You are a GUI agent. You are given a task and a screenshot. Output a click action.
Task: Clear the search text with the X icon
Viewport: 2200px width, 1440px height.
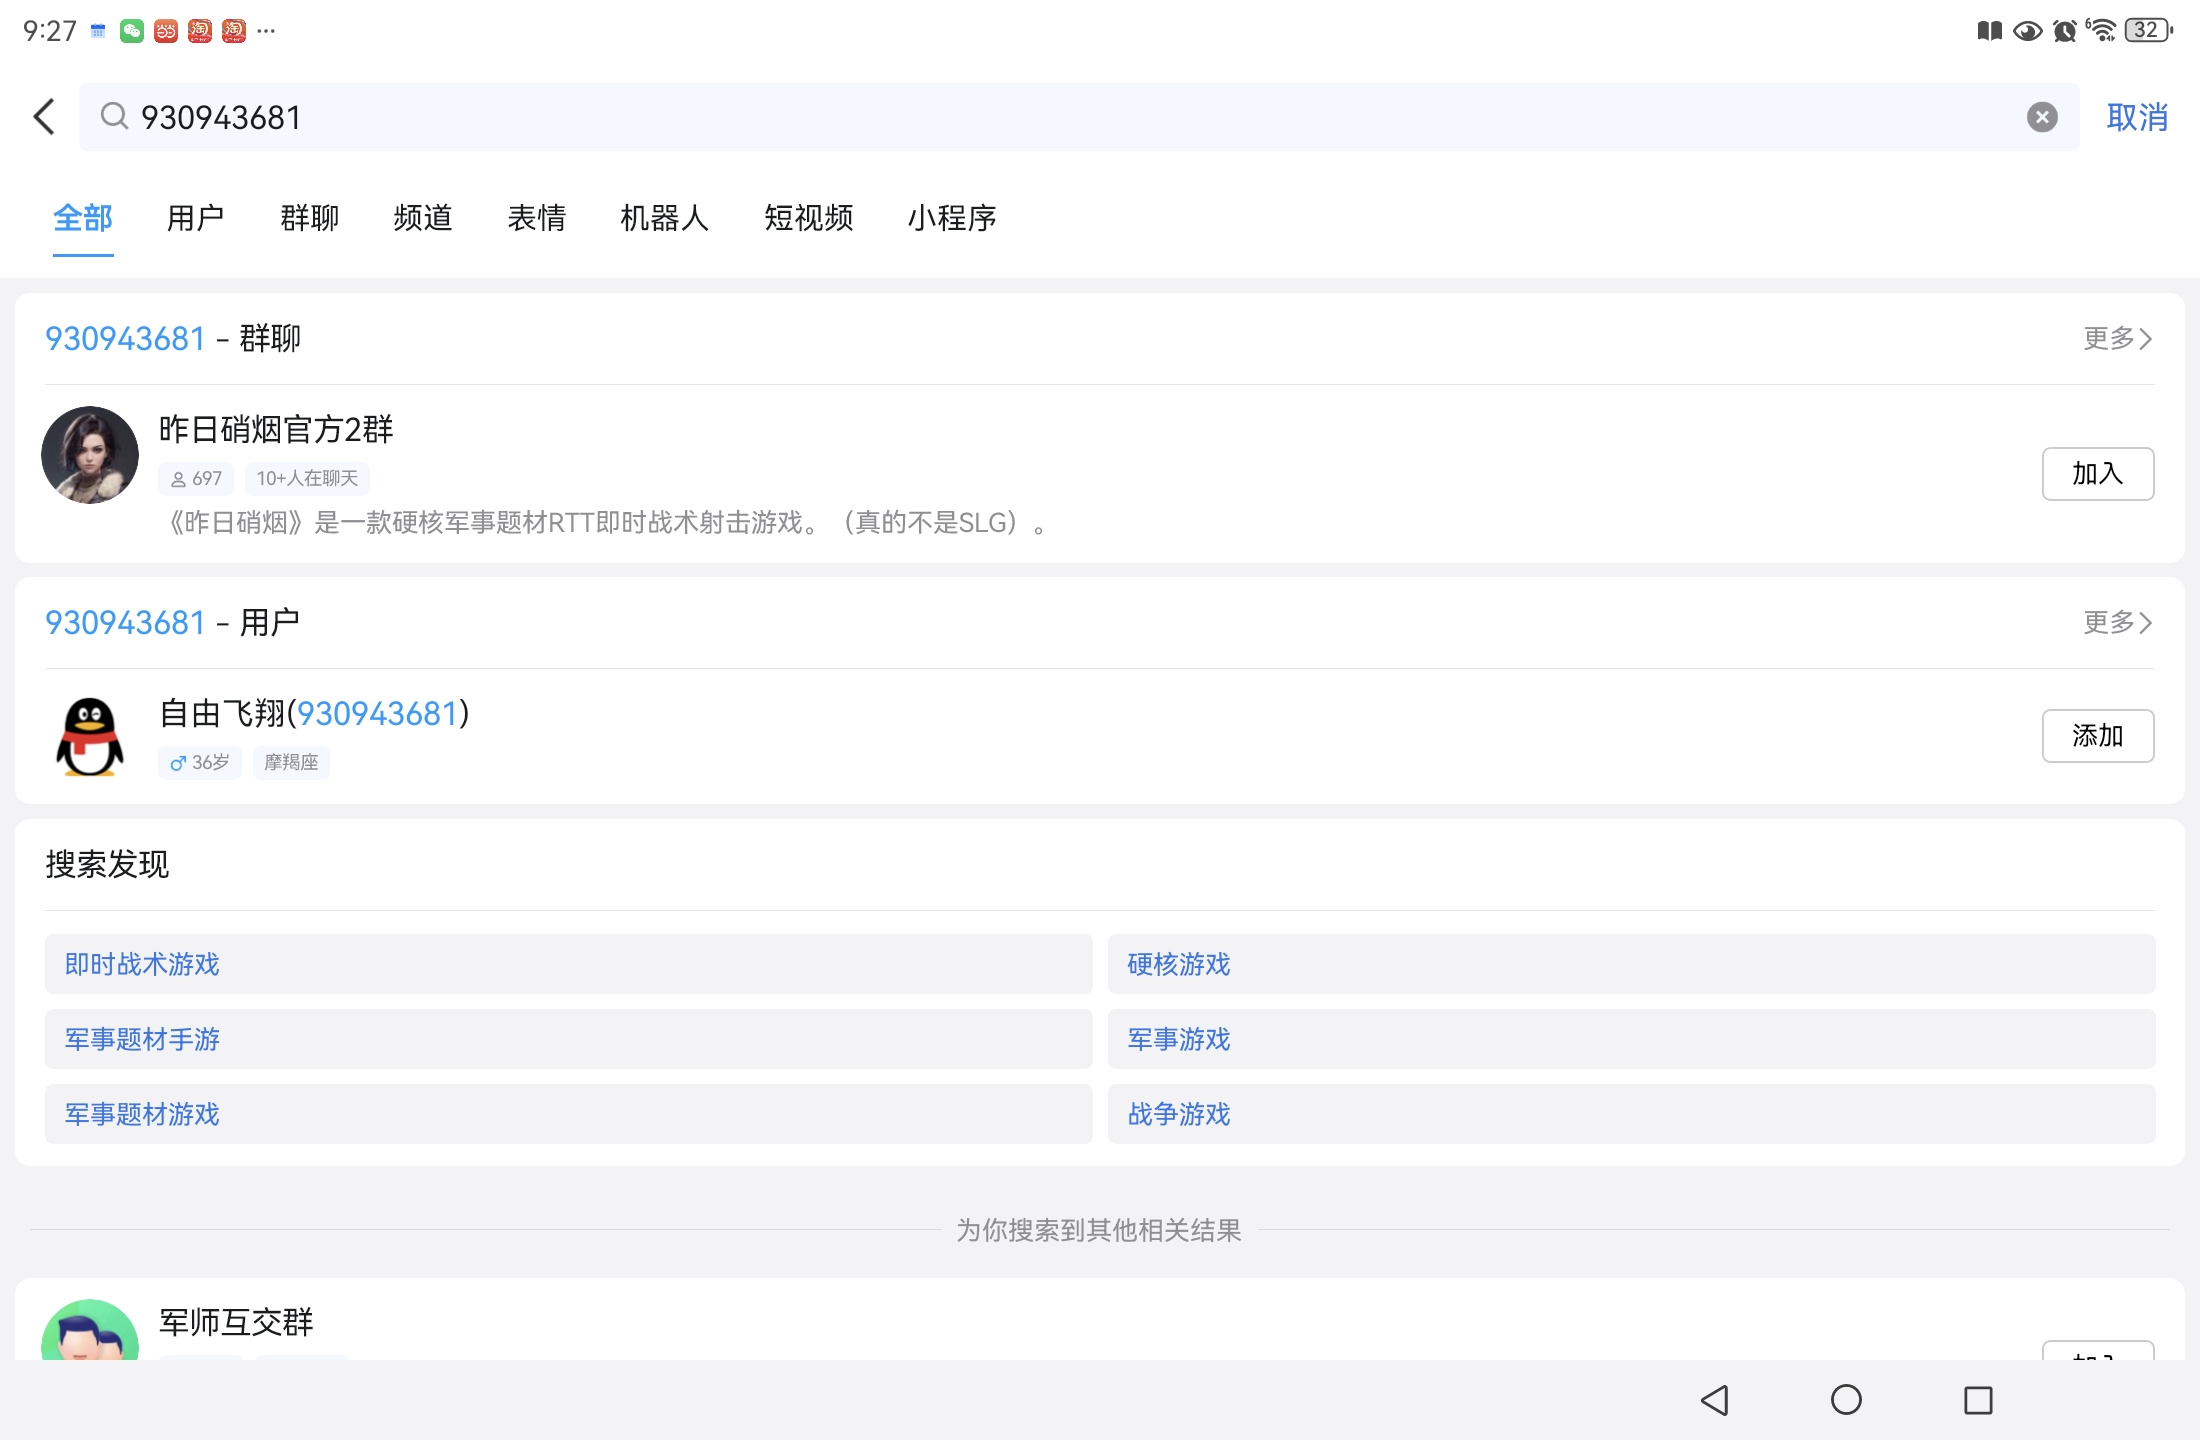tap(2042, 117)
